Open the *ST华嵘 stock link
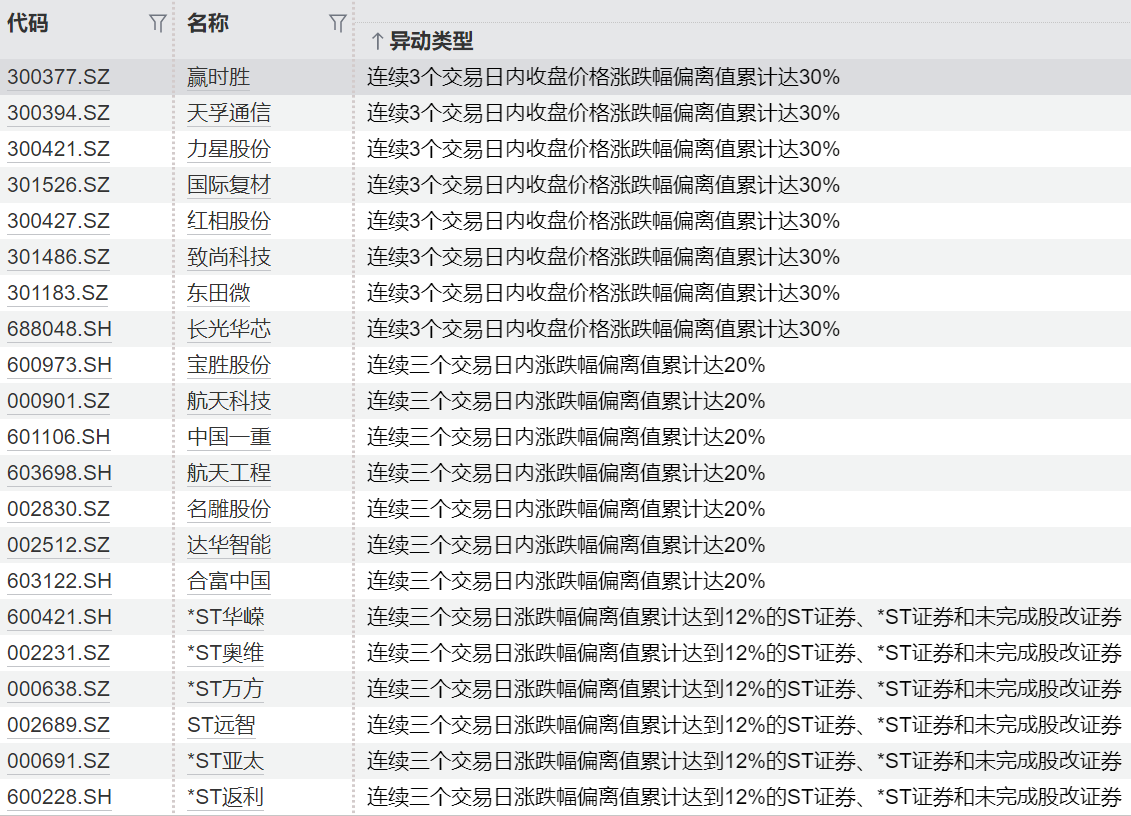 point(225,617)
